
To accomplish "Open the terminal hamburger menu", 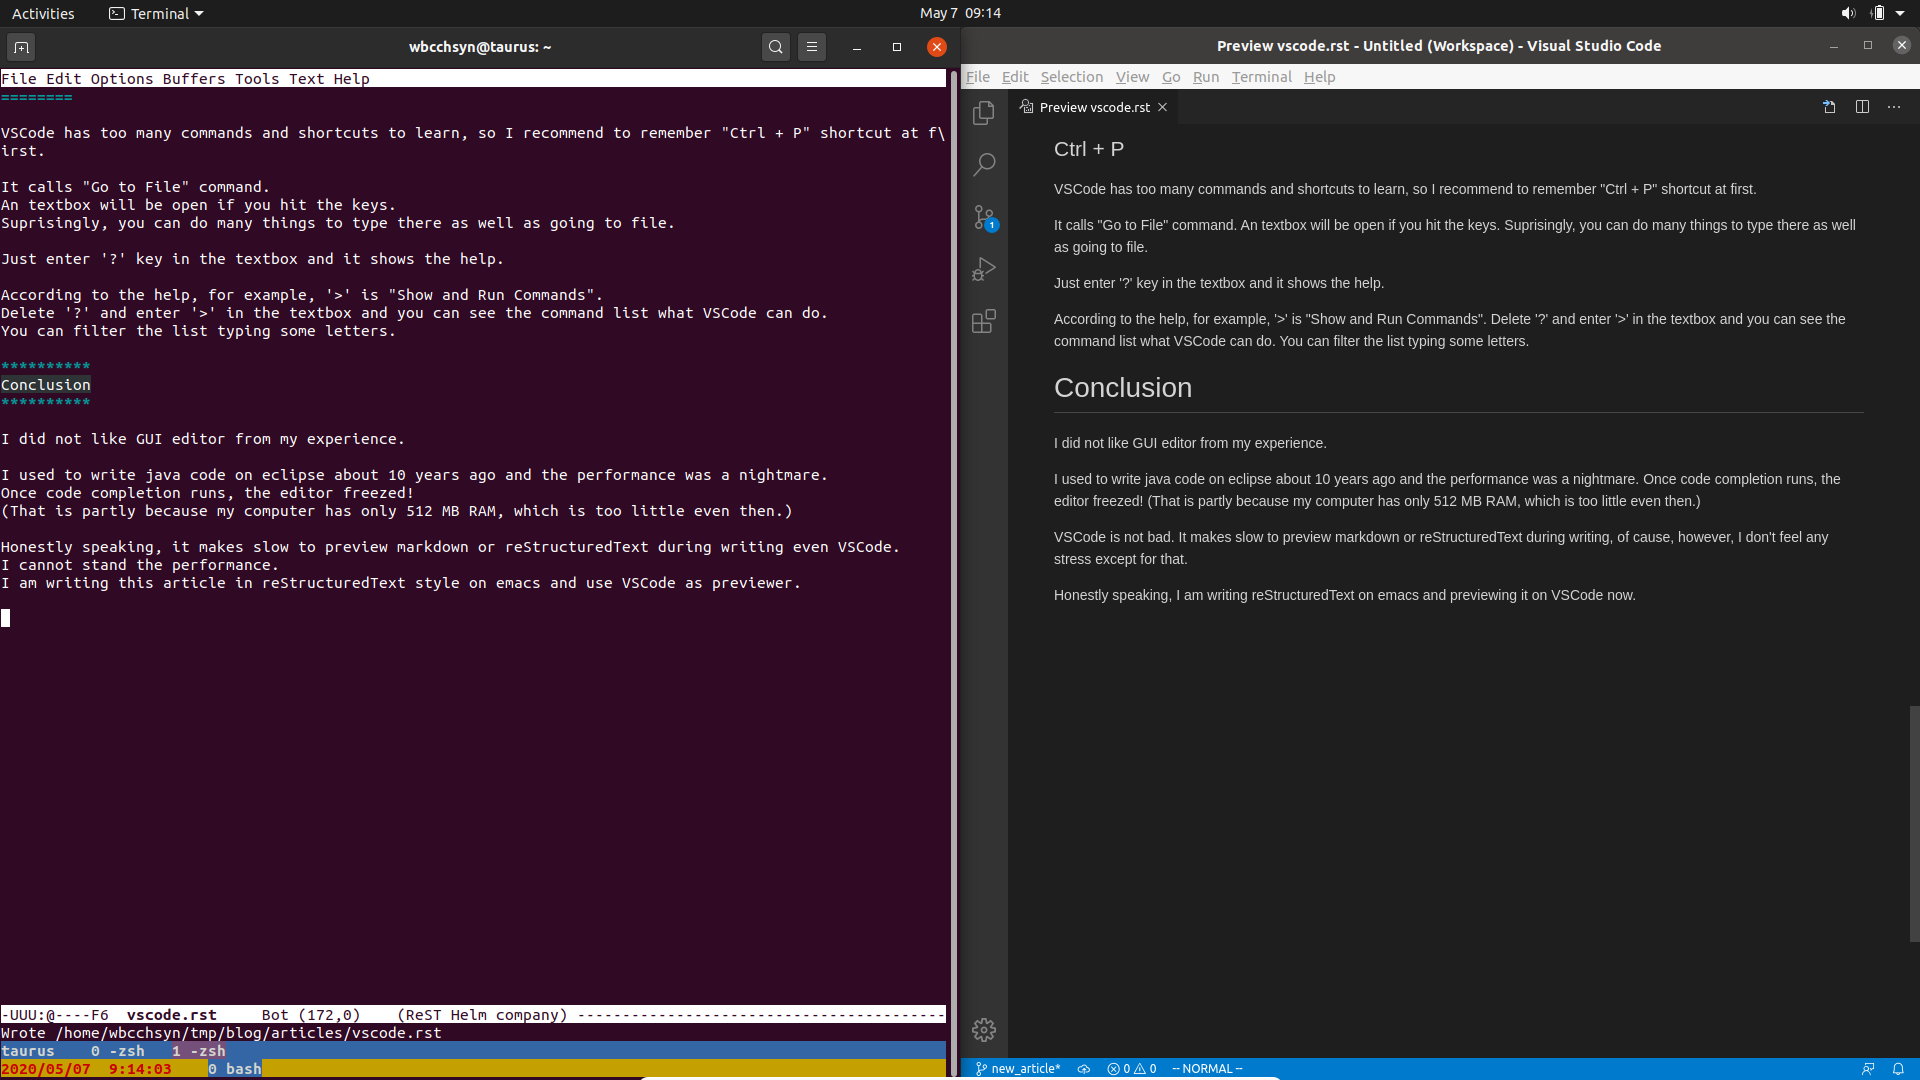I will (812, 47).
